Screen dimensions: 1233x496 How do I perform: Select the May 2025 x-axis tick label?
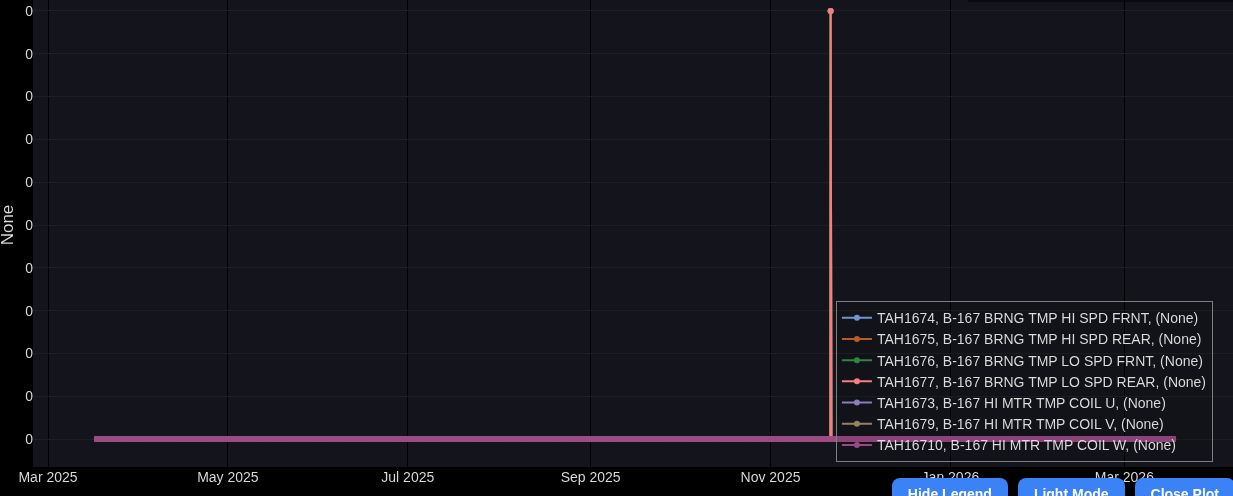(x=227, y=477)
